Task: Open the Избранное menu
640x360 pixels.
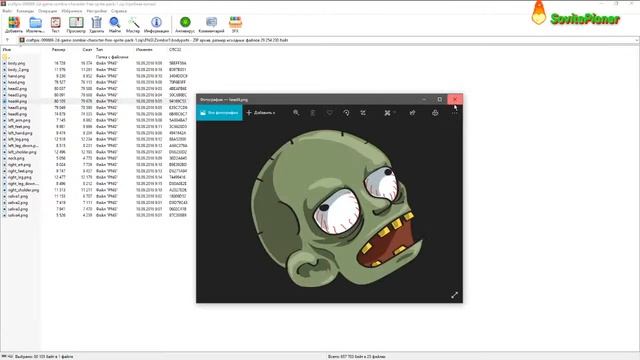Action: (x=71, y=11)
